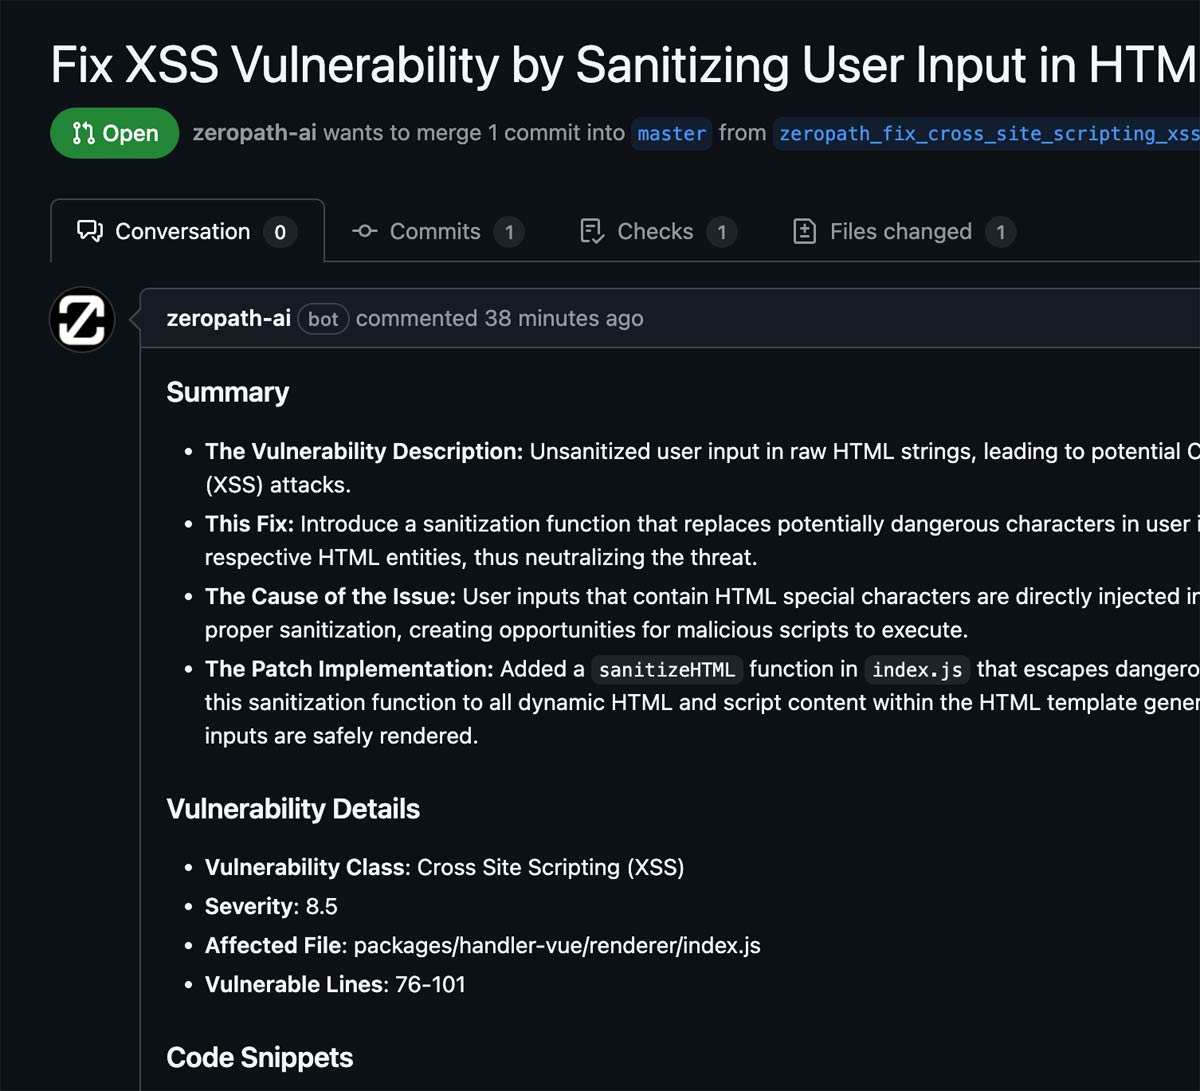Click the master base branch link

point(671,134)
